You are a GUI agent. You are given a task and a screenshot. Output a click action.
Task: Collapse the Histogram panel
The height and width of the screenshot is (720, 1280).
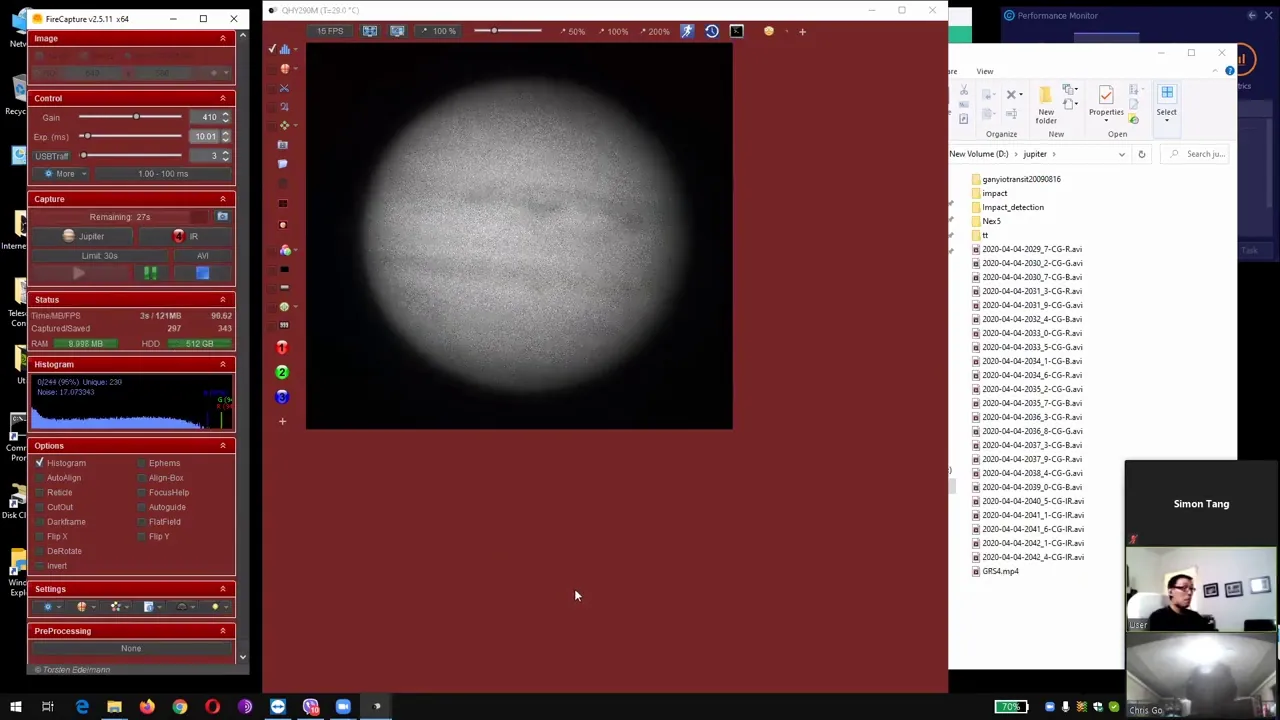(x=223, y=364)
